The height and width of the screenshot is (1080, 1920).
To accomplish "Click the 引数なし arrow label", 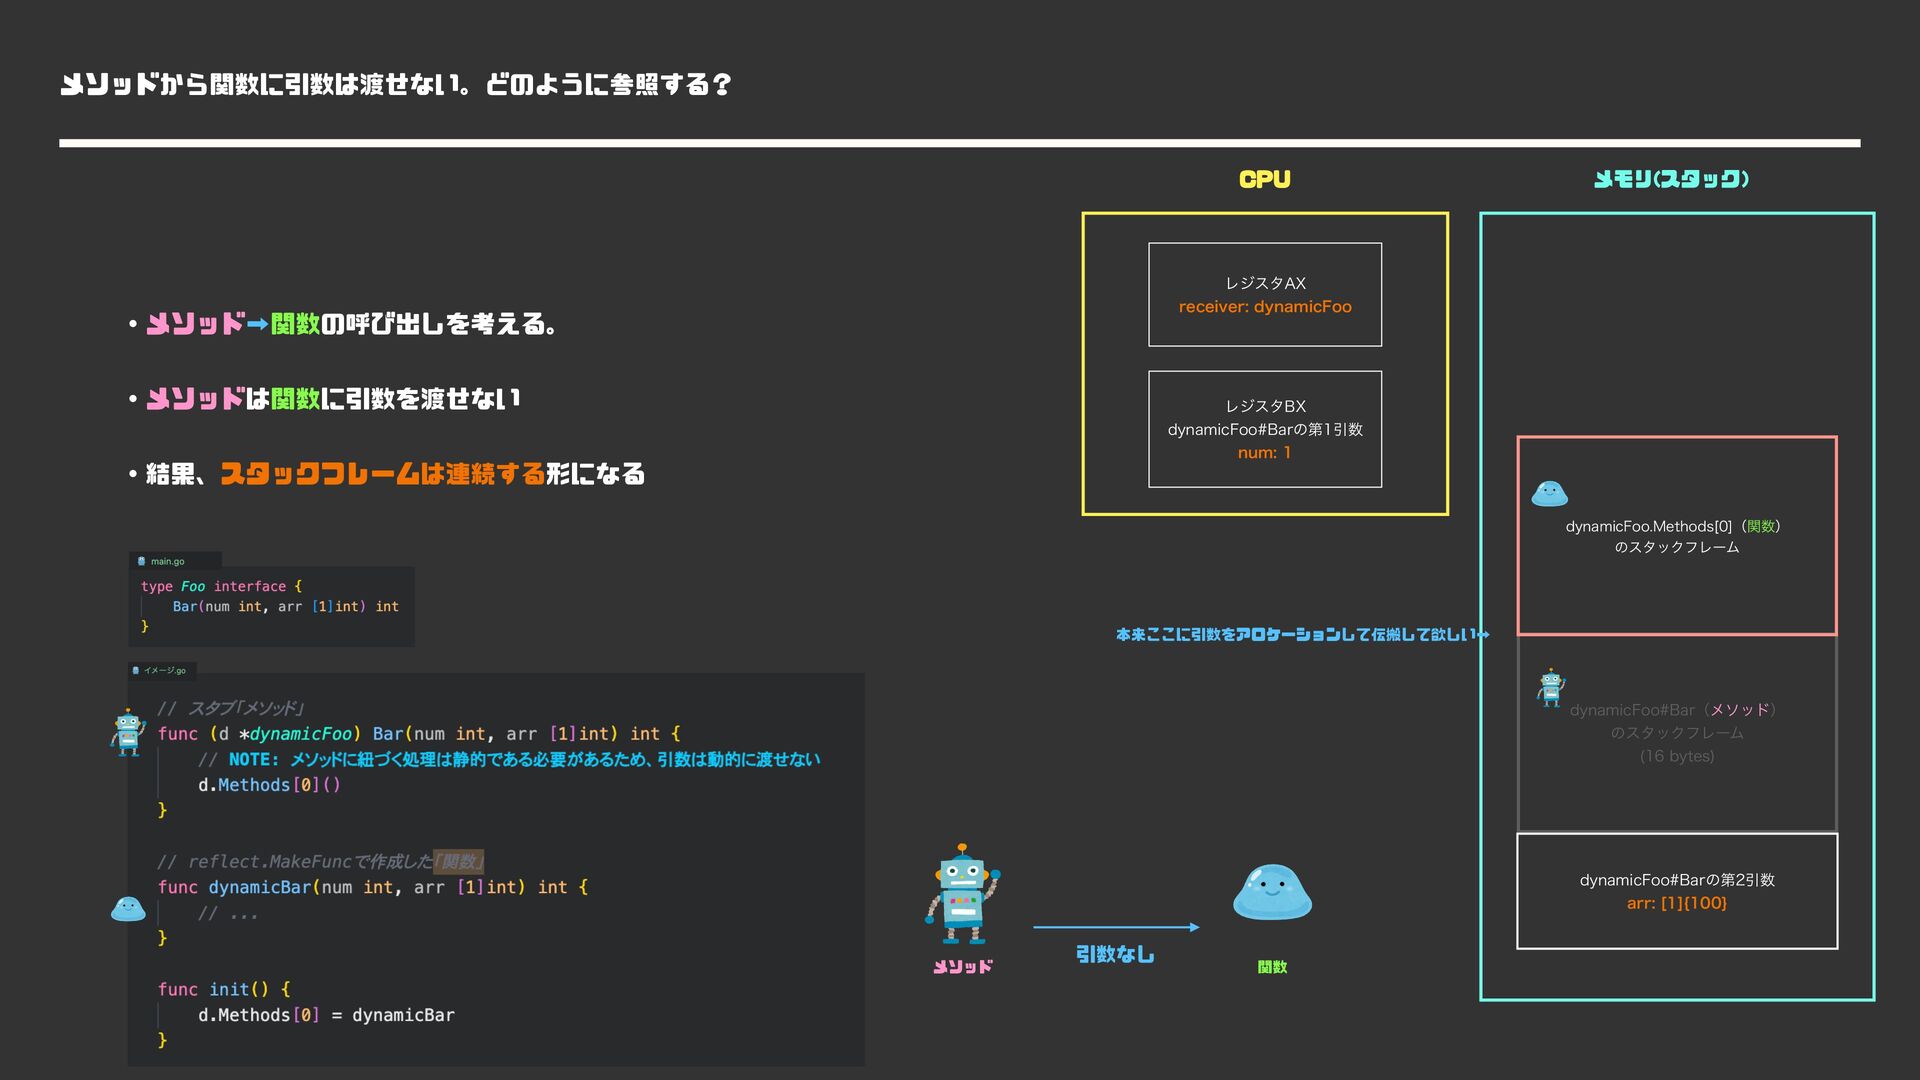I will click(x=1114, y=954).
